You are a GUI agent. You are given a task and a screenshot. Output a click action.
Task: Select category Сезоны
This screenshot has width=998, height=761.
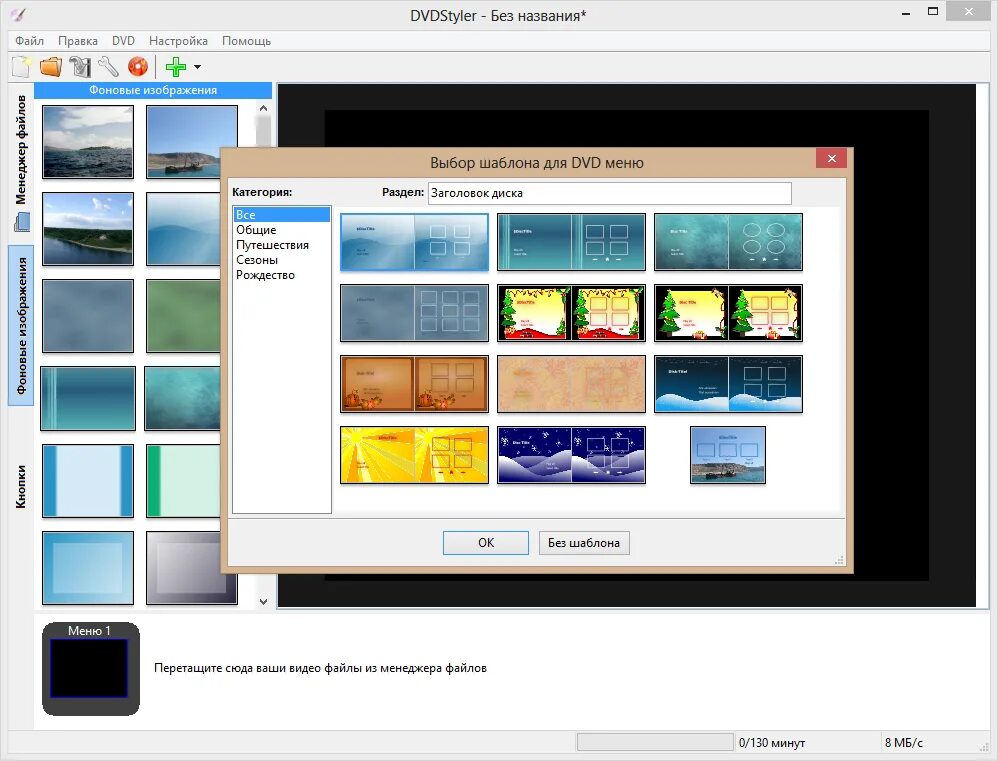(x=282, y=260)
